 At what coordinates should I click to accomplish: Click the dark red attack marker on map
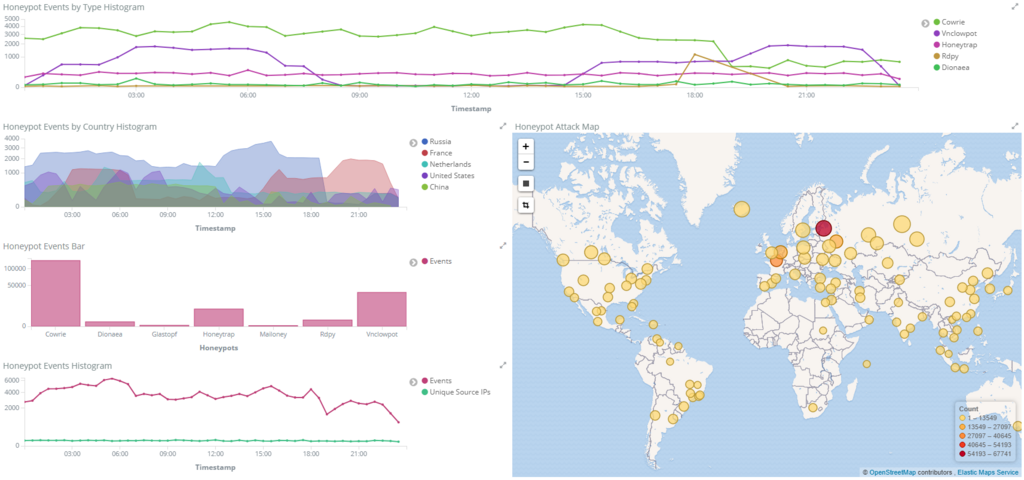(824, 228)
